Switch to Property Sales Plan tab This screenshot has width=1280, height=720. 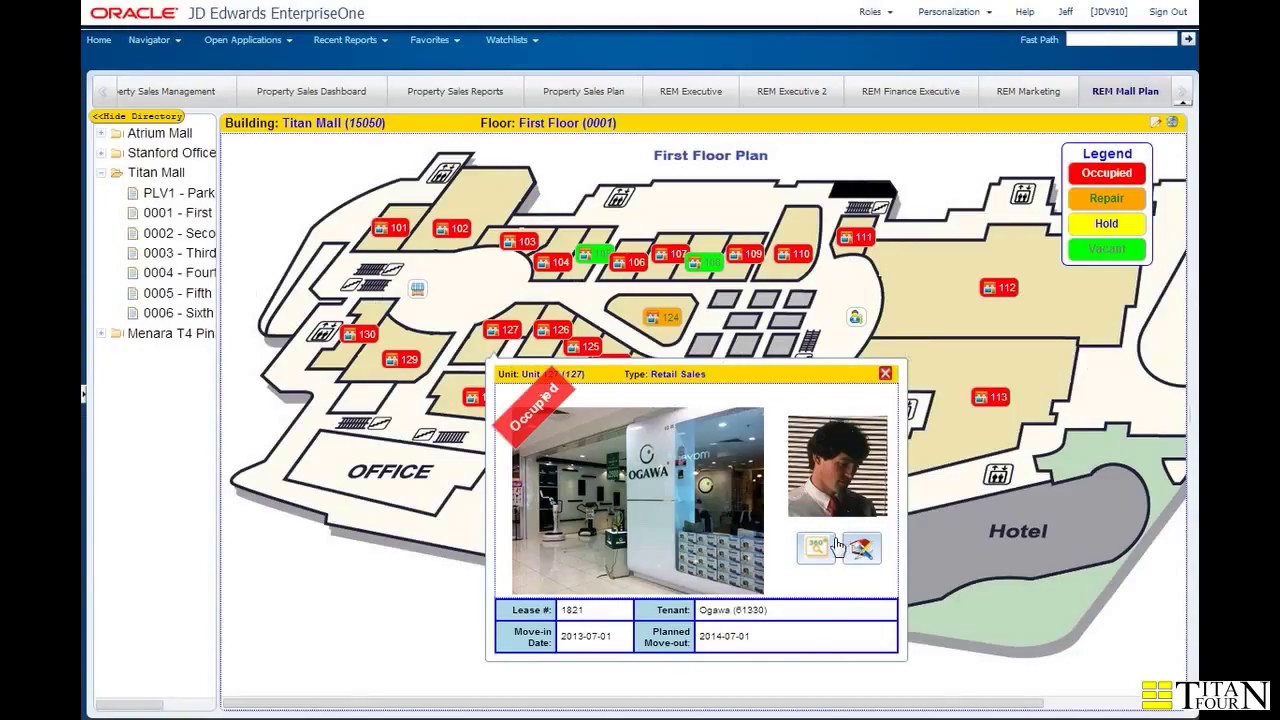coord(584,91)
